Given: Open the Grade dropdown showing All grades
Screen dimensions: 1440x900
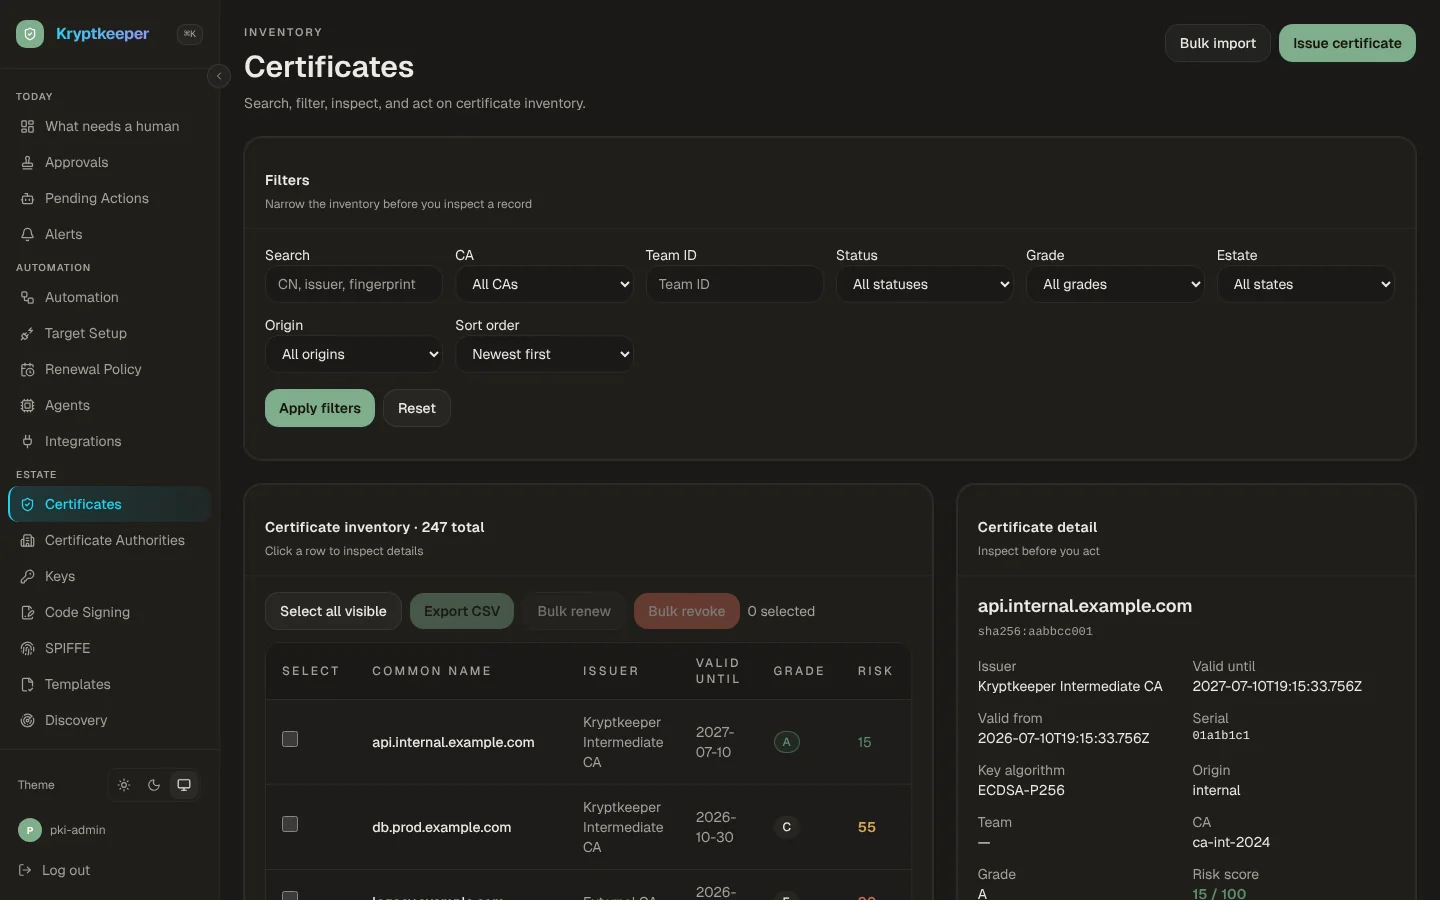Looking at the screenshot, I should [x=1115, y=284].
